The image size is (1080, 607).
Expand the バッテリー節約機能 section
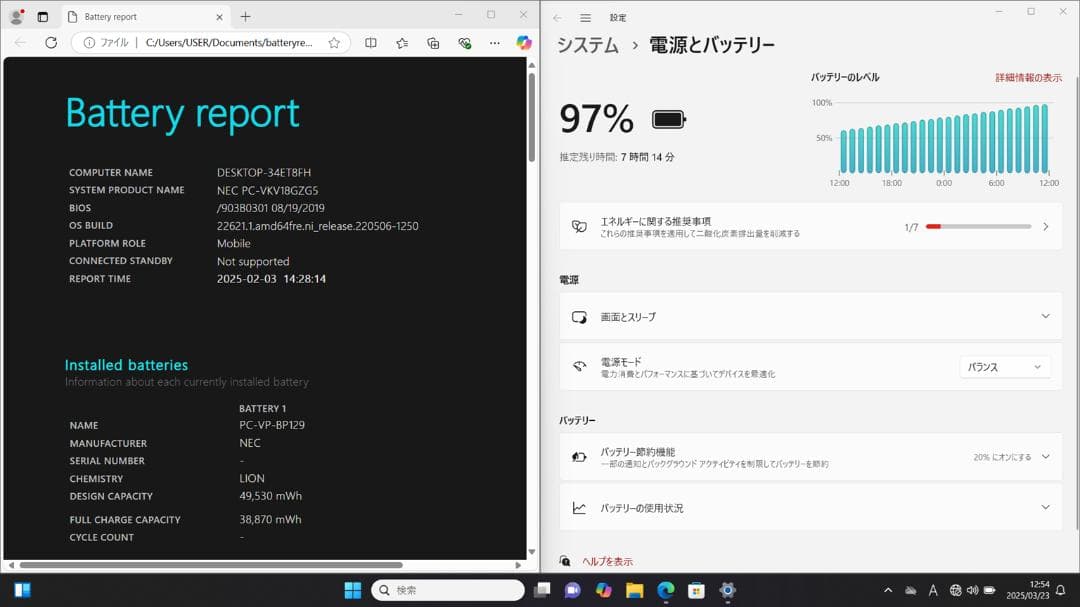[x=1044, y=455]
